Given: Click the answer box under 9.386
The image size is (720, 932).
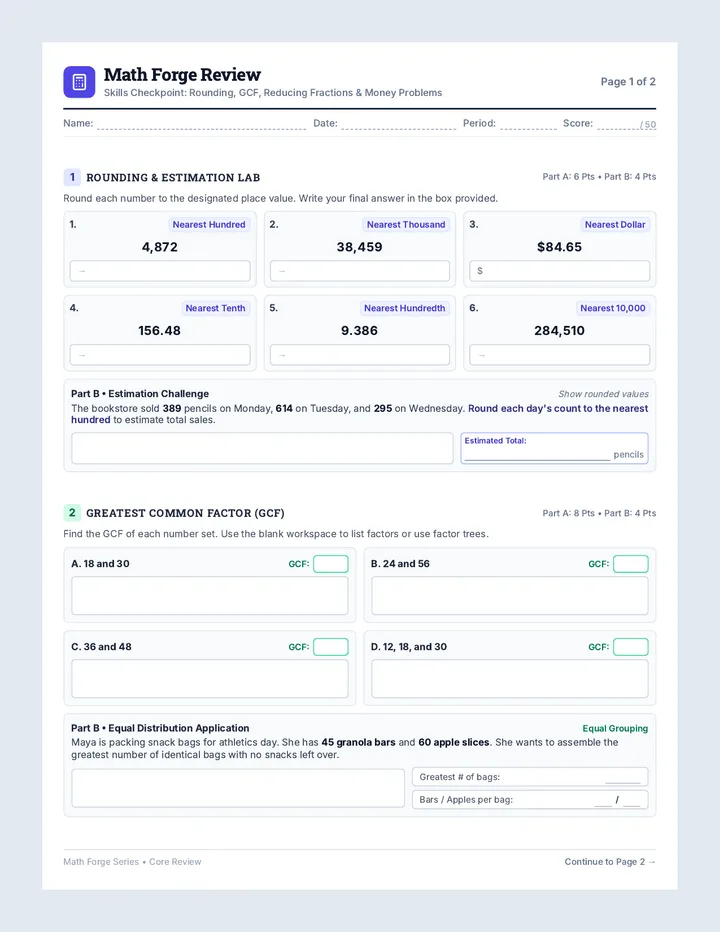Looking at the screenshot, I should point(360,355).
